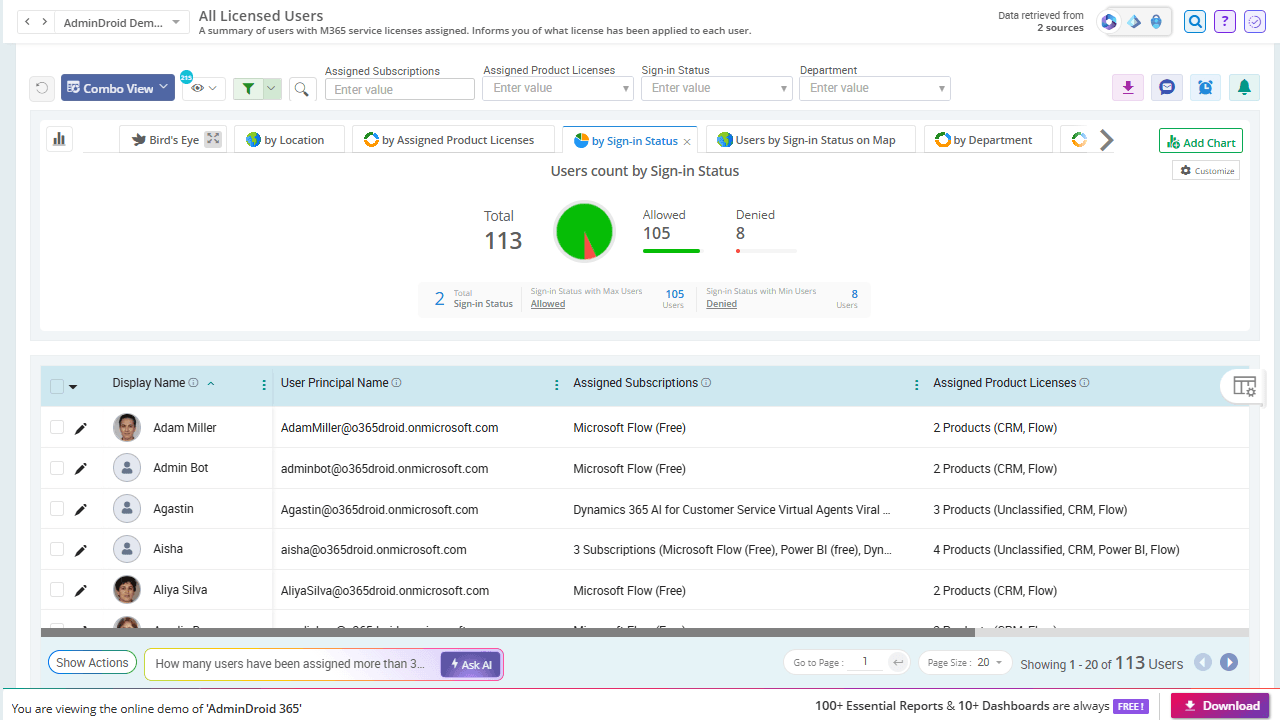Open the column customization table icon
Image resolution: width=1280 pixels, height=720 pixels.
[x=1244, y=386]
